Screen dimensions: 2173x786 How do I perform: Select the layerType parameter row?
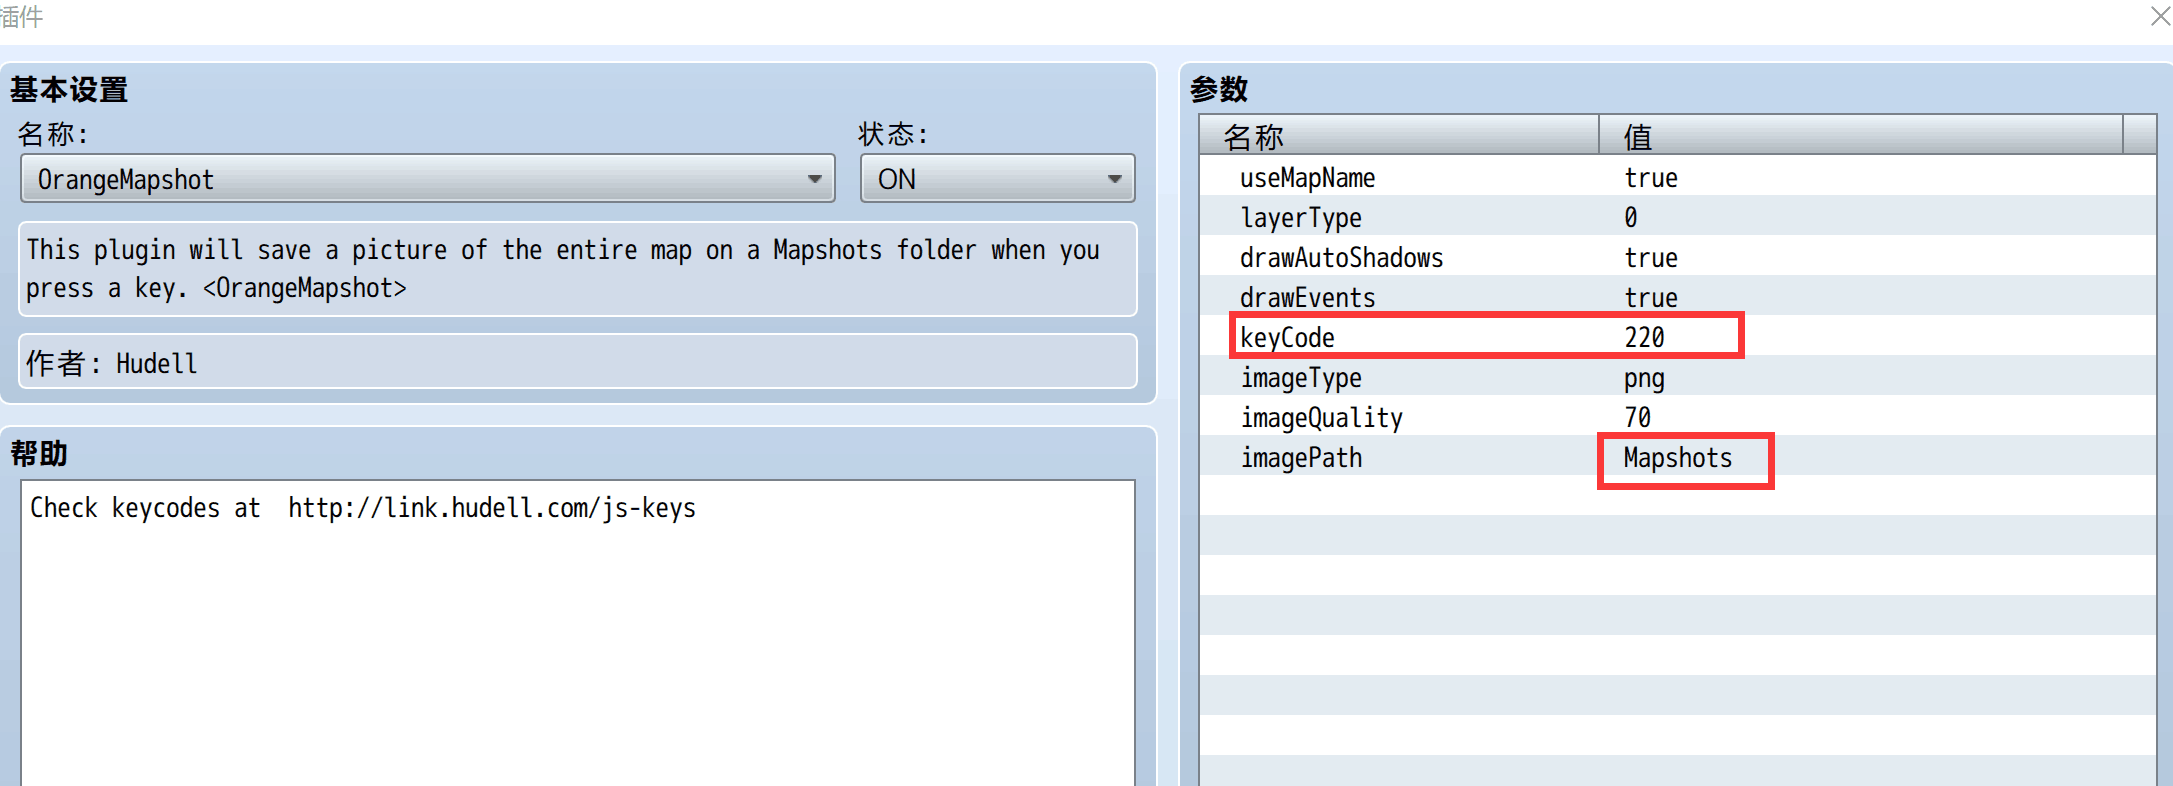pyautogui.click(x=1677, y=217)
